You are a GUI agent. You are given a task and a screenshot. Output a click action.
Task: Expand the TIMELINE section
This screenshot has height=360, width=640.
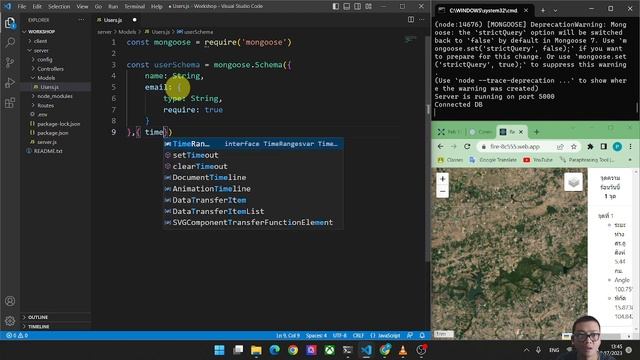pos(38,327)
